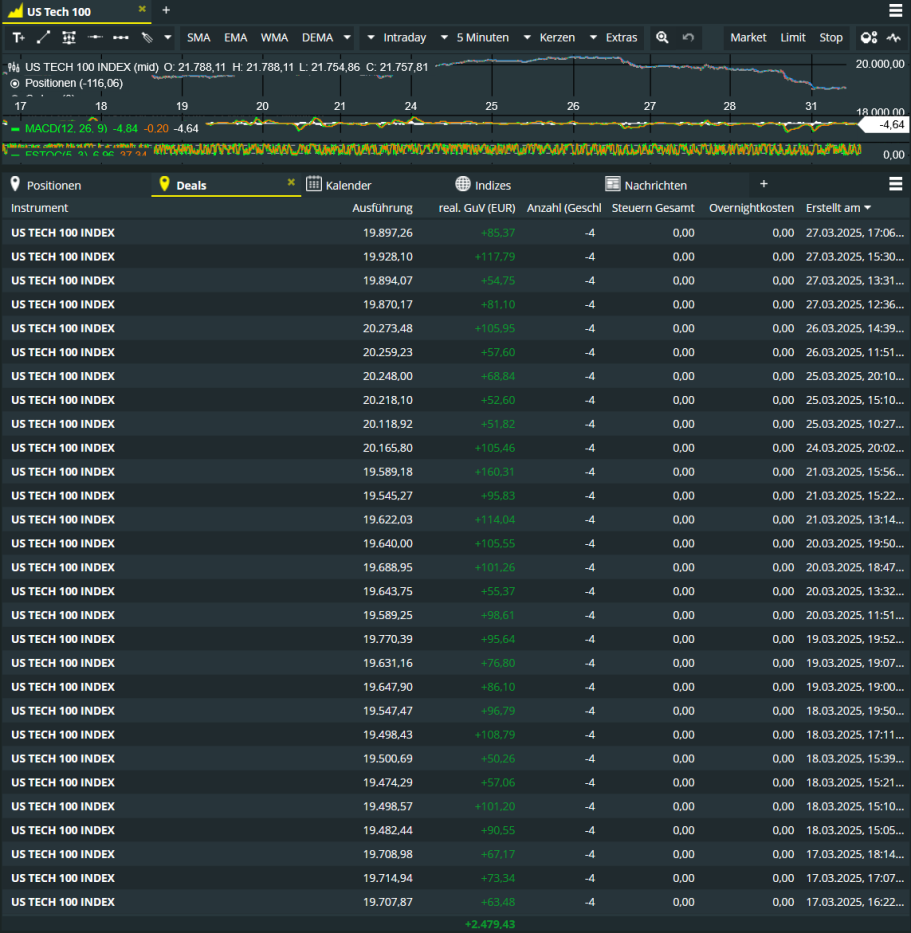Select the deal with profit +117,79

[455, 256]
